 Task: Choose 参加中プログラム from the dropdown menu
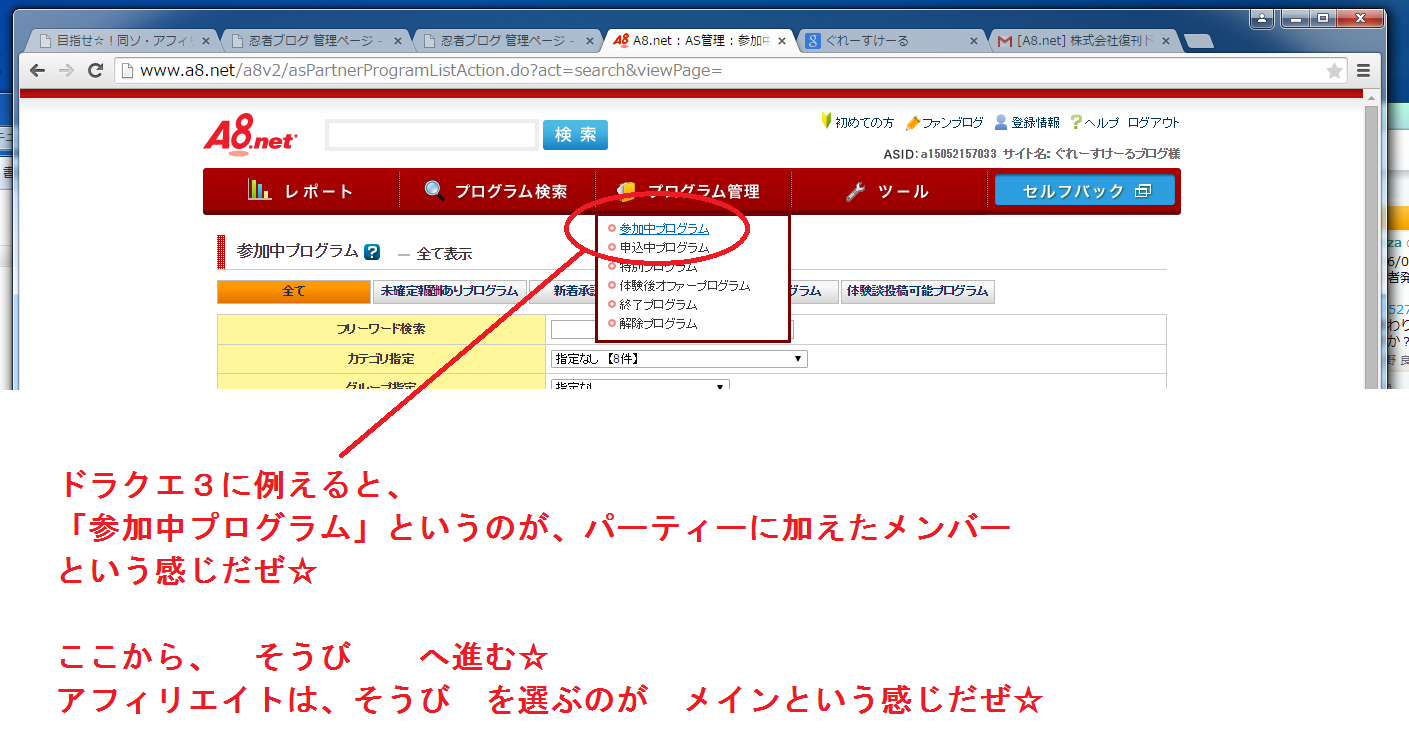664,229
